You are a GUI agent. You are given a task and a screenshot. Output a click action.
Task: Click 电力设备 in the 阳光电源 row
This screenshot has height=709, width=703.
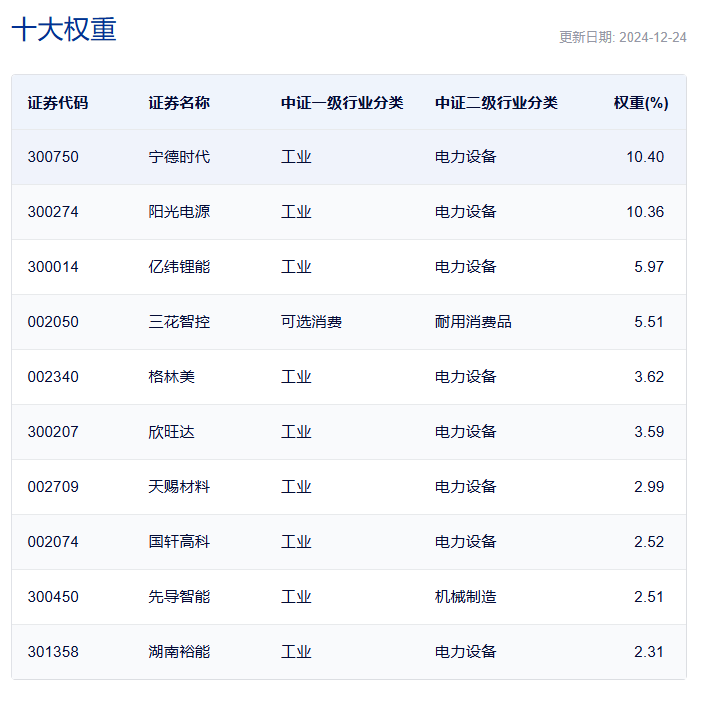pyautogui.click(x=465, y=212)
